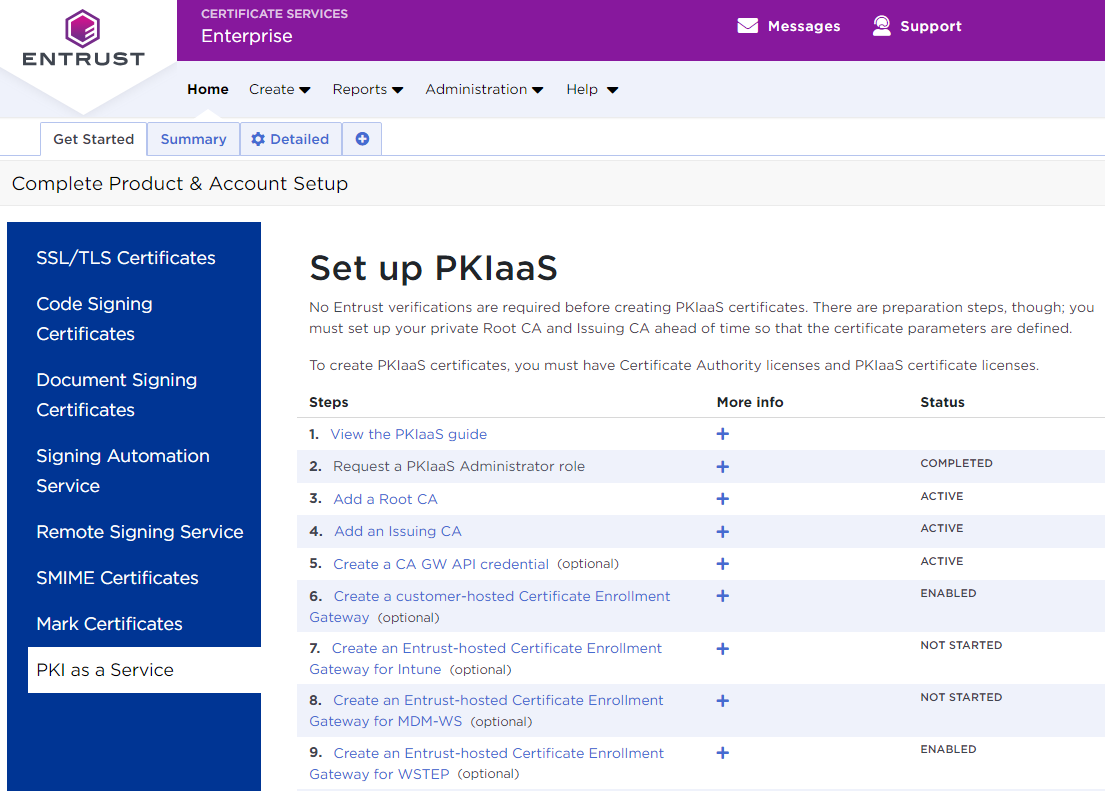Click the gear icon on Detailed tab
The image size is (1105, 791).
coord(258,139)
